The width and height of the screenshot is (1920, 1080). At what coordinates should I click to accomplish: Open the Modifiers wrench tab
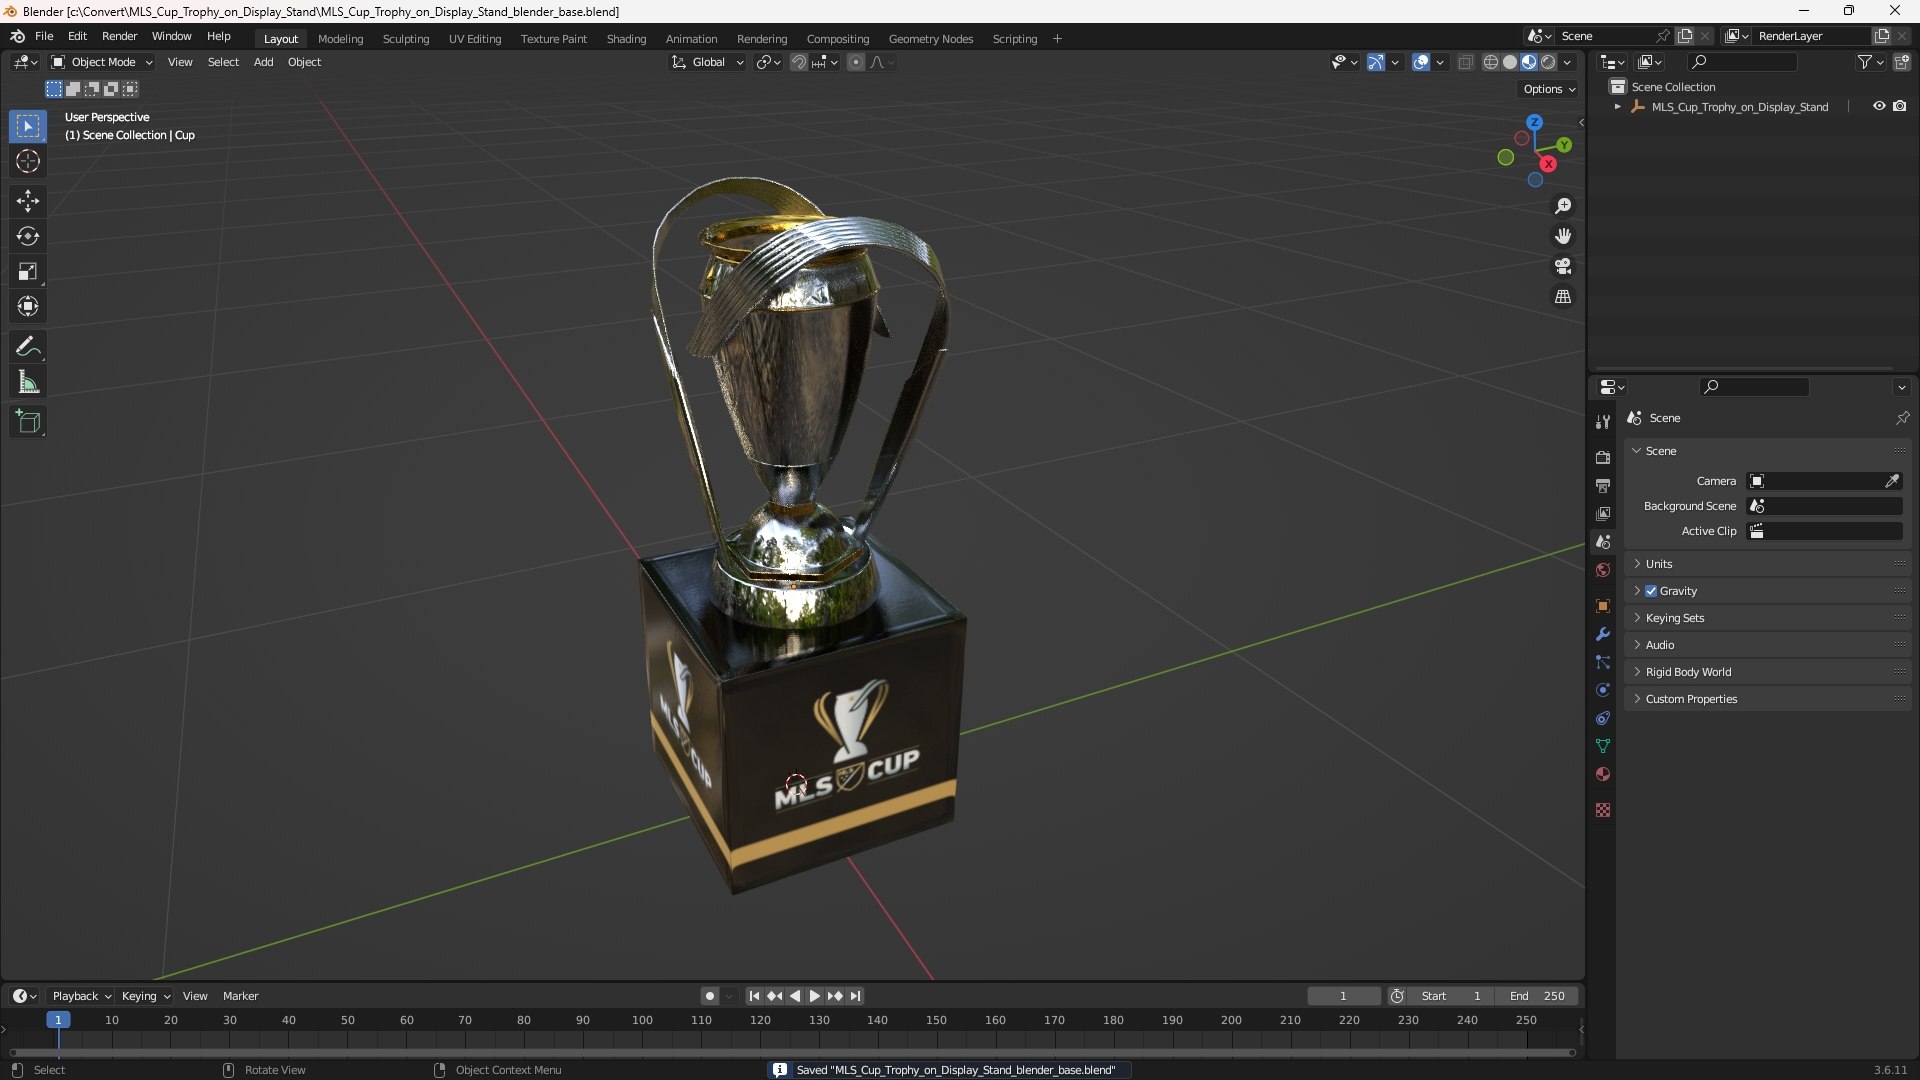click(1603, 634)
